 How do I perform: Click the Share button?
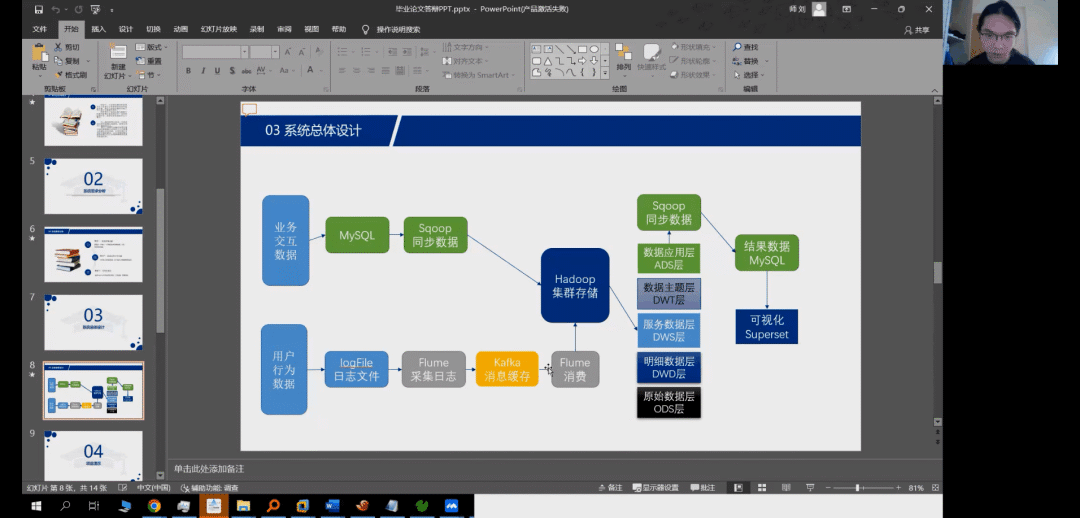point(916,30)
